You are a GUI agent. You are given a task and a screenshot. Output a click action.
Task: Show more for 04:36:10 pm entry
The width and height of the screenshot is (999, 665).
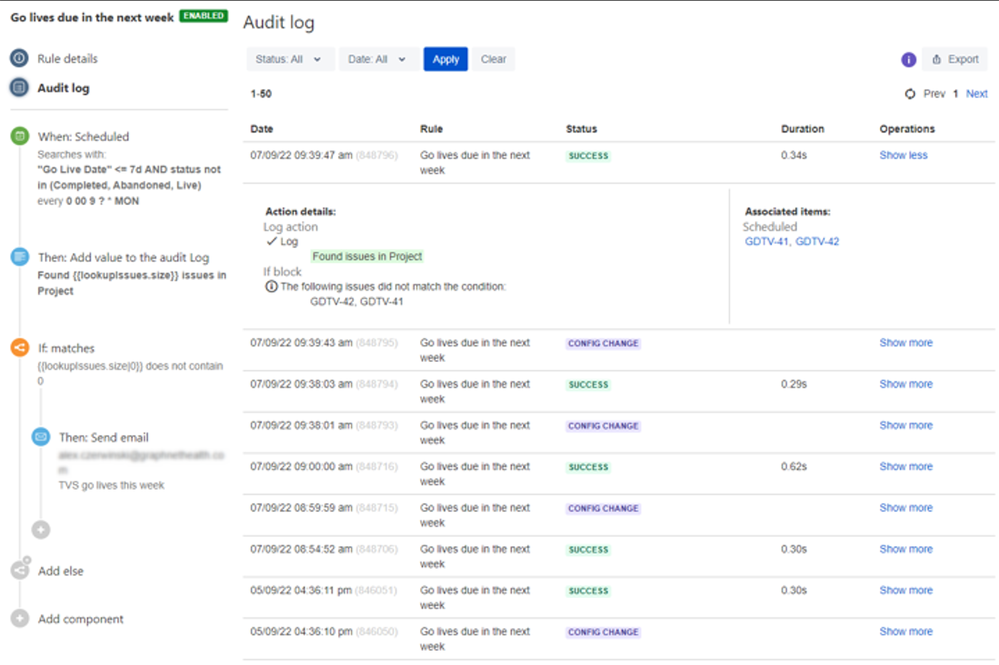coord(906,631)
